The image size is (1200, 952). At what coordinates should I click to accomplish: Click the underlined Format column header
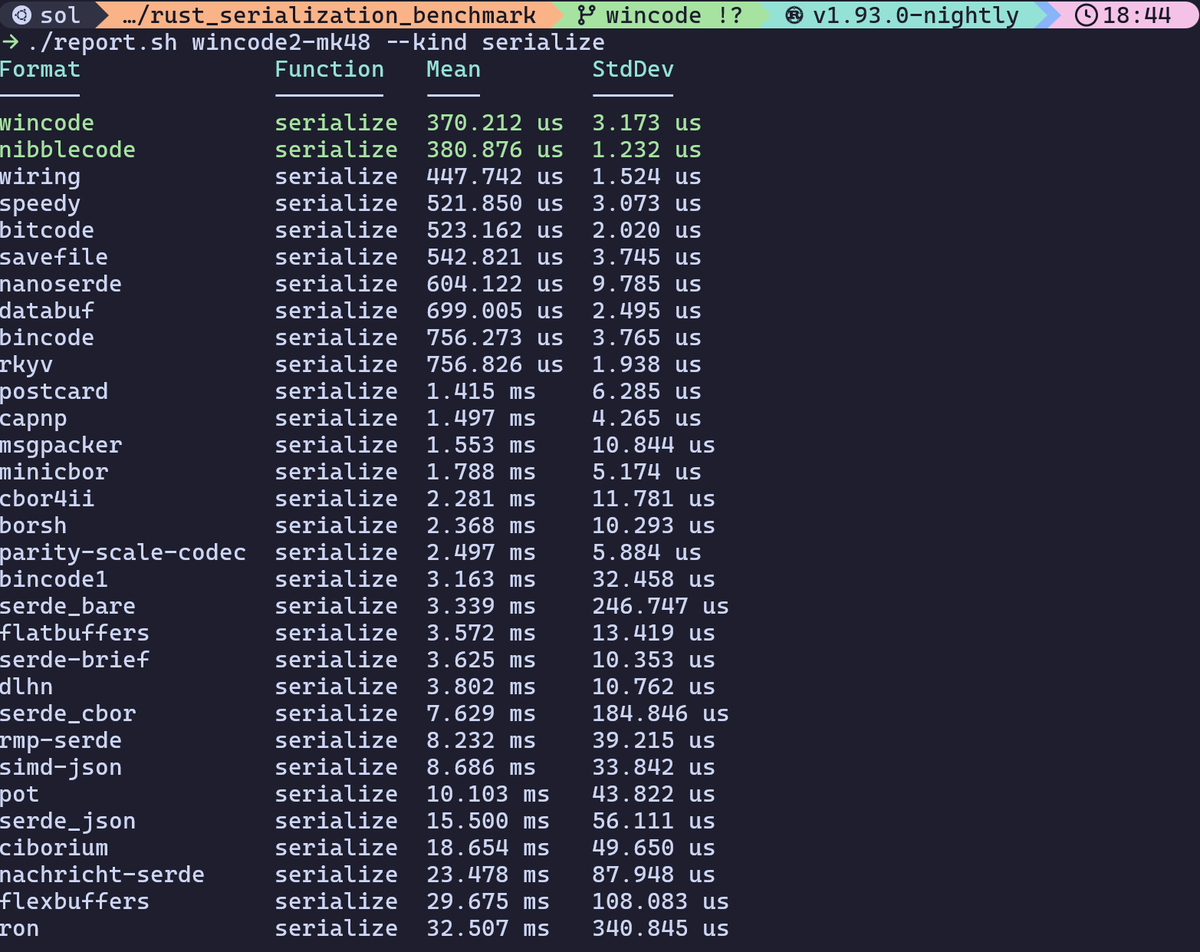40,69
